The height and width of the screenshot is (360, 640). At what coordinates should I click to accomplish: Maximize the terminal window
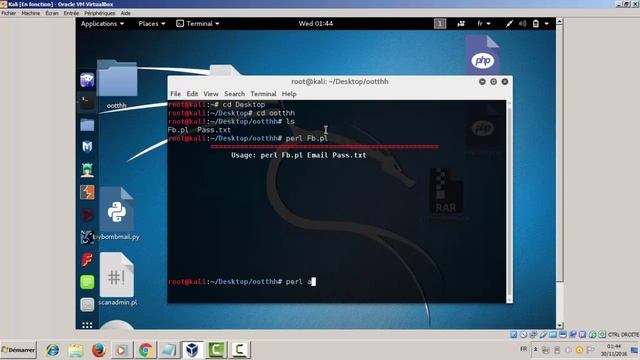click(493, 82)
